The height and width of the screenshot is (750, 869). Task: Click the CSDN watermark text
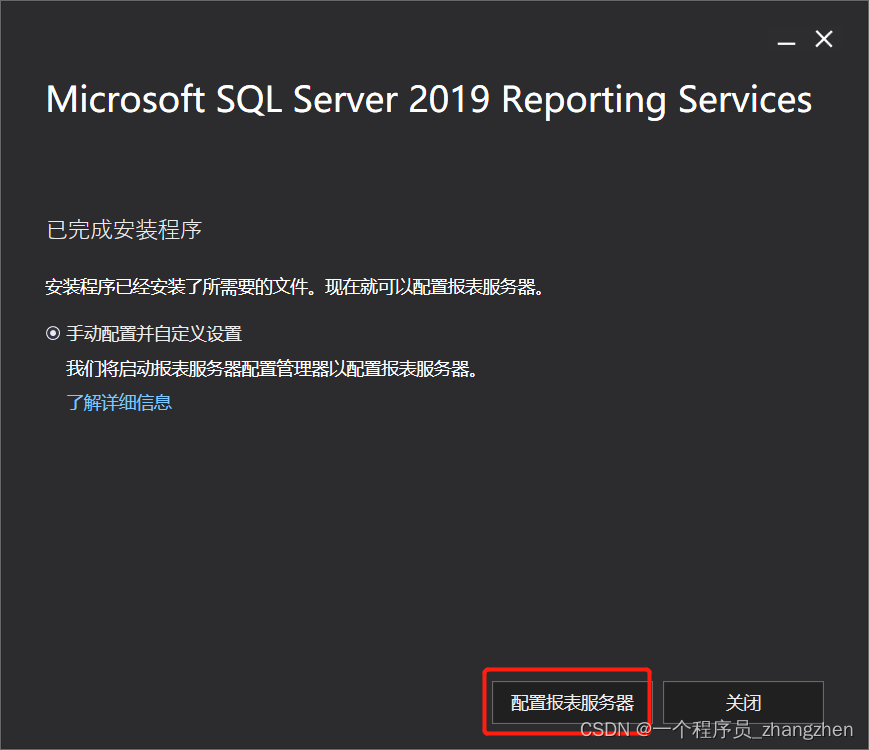pos(605,729)
